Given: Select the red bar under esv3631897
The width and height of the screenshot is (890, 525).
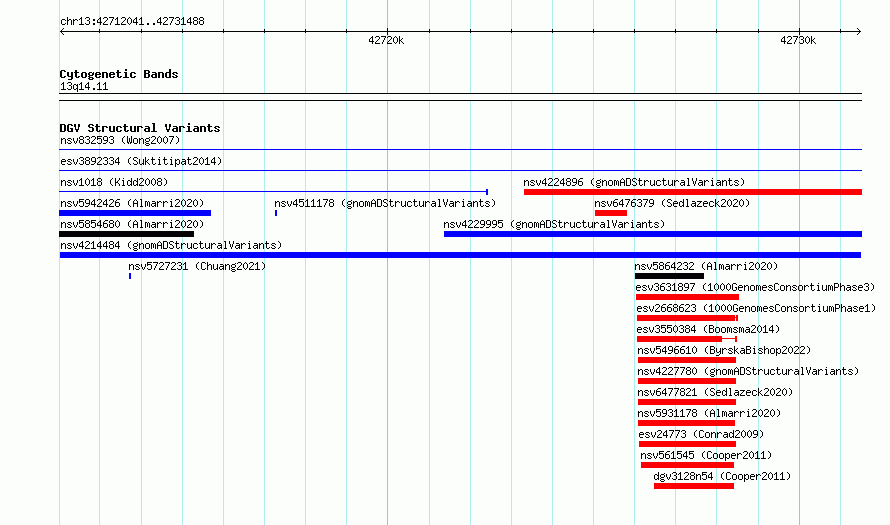Looking at the screenshot, I should click(x=687, y=297).
